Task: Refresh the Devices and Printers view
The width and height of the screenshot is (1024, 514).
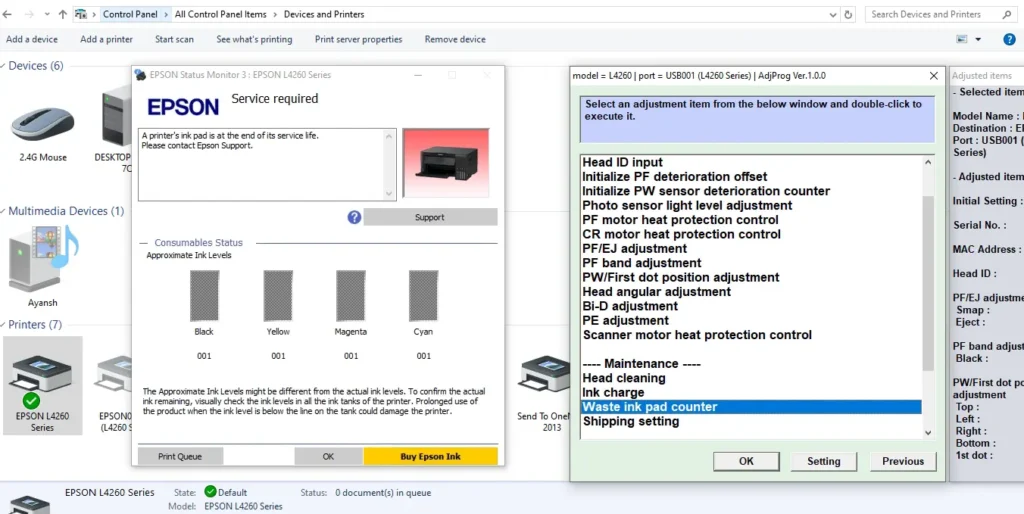Action: click(x=848, y=14)
